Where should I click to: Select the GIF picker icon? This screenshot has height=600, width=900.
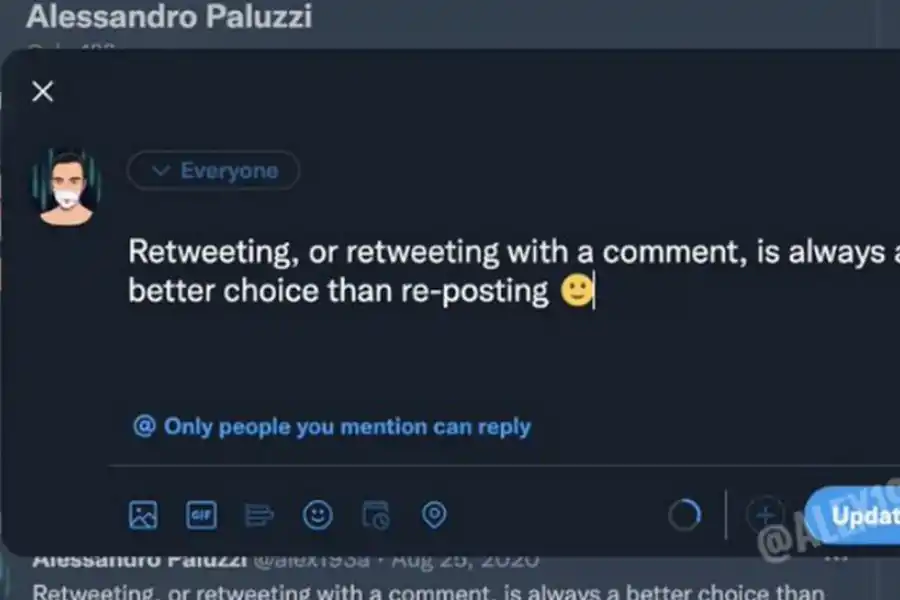[201, 515]
